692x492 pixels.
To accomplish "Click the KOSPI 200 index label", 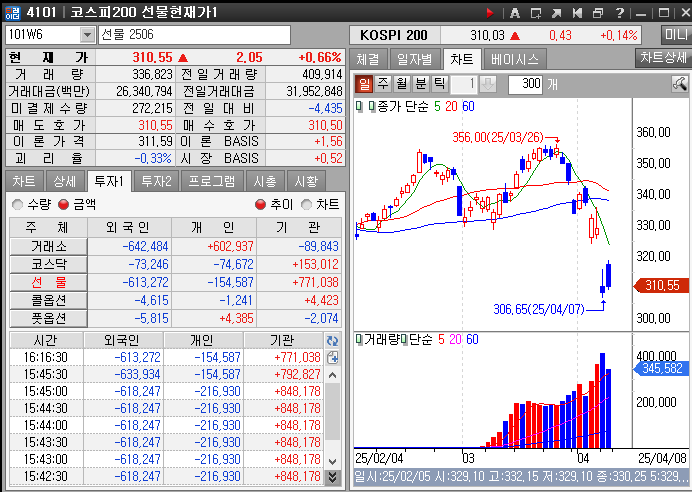I will (x=394, y=35).
